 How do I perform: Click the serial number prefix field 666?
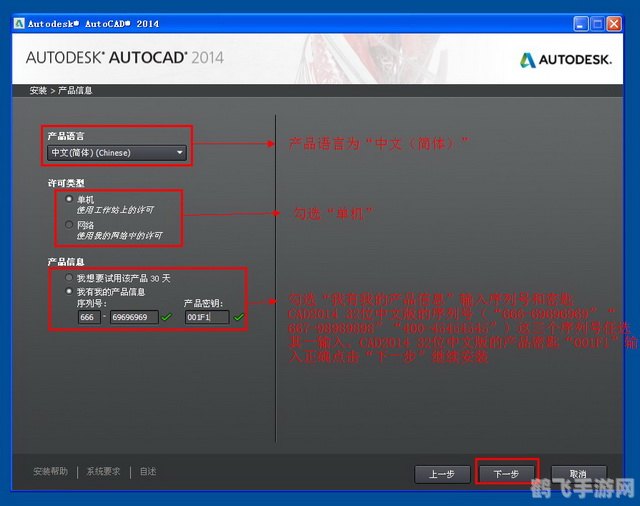pyautogui.click(x=89, y=317)
